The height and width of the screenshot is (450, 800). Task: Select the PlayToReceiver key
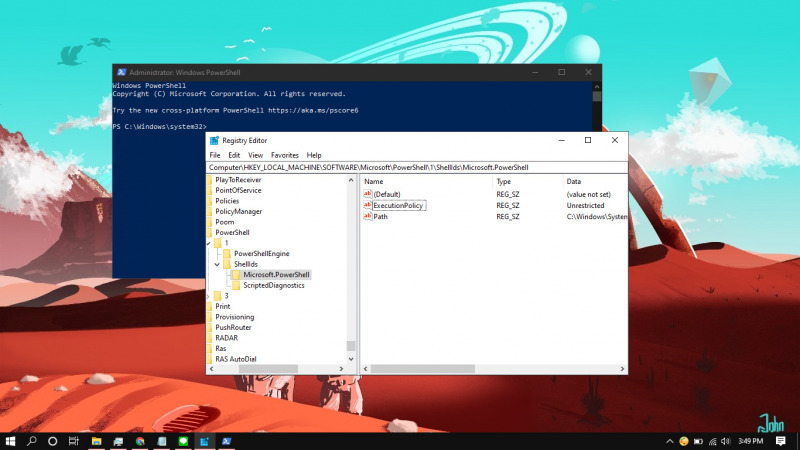point(238,180)
